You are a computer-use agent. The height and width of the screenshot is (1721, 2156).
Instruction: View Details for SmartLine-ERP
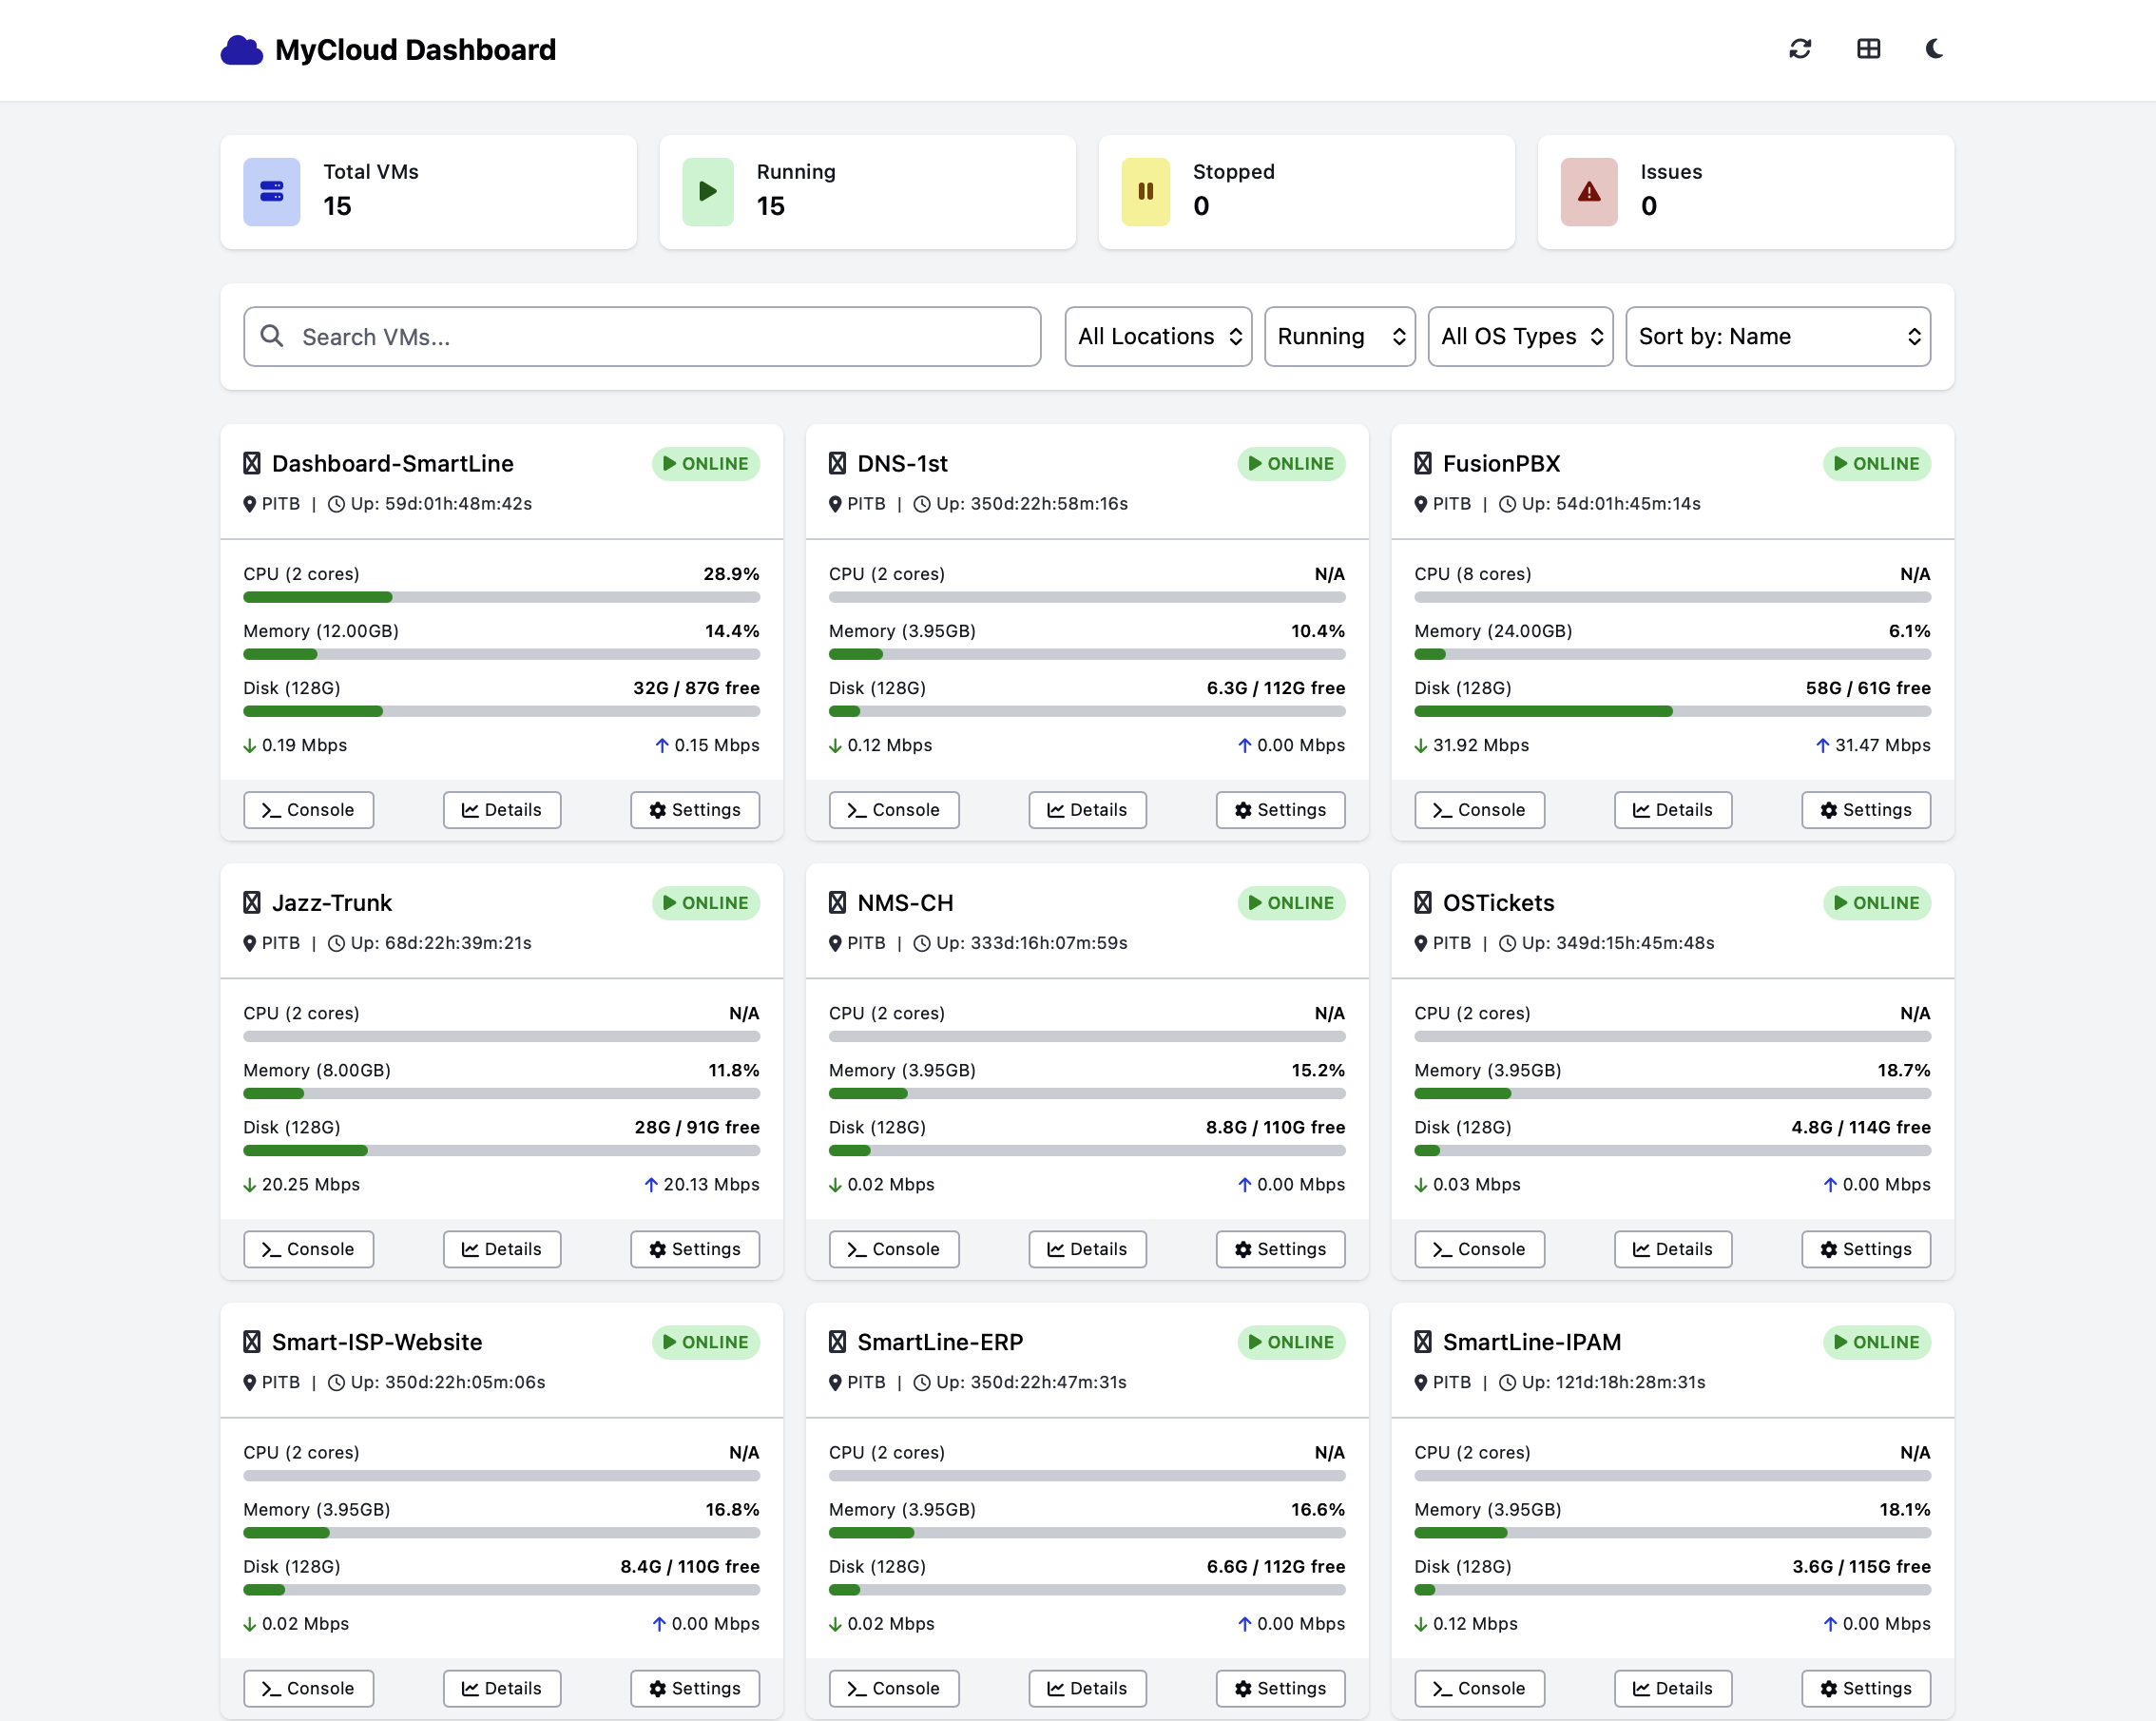pos(1087,1687)
